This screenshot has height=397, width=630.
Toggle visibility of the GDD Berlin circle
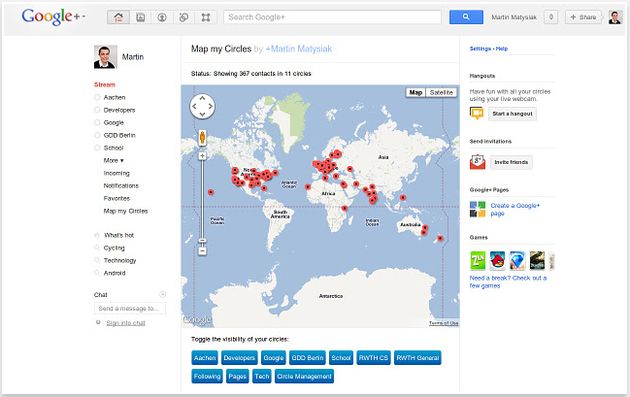pos(307,358)
